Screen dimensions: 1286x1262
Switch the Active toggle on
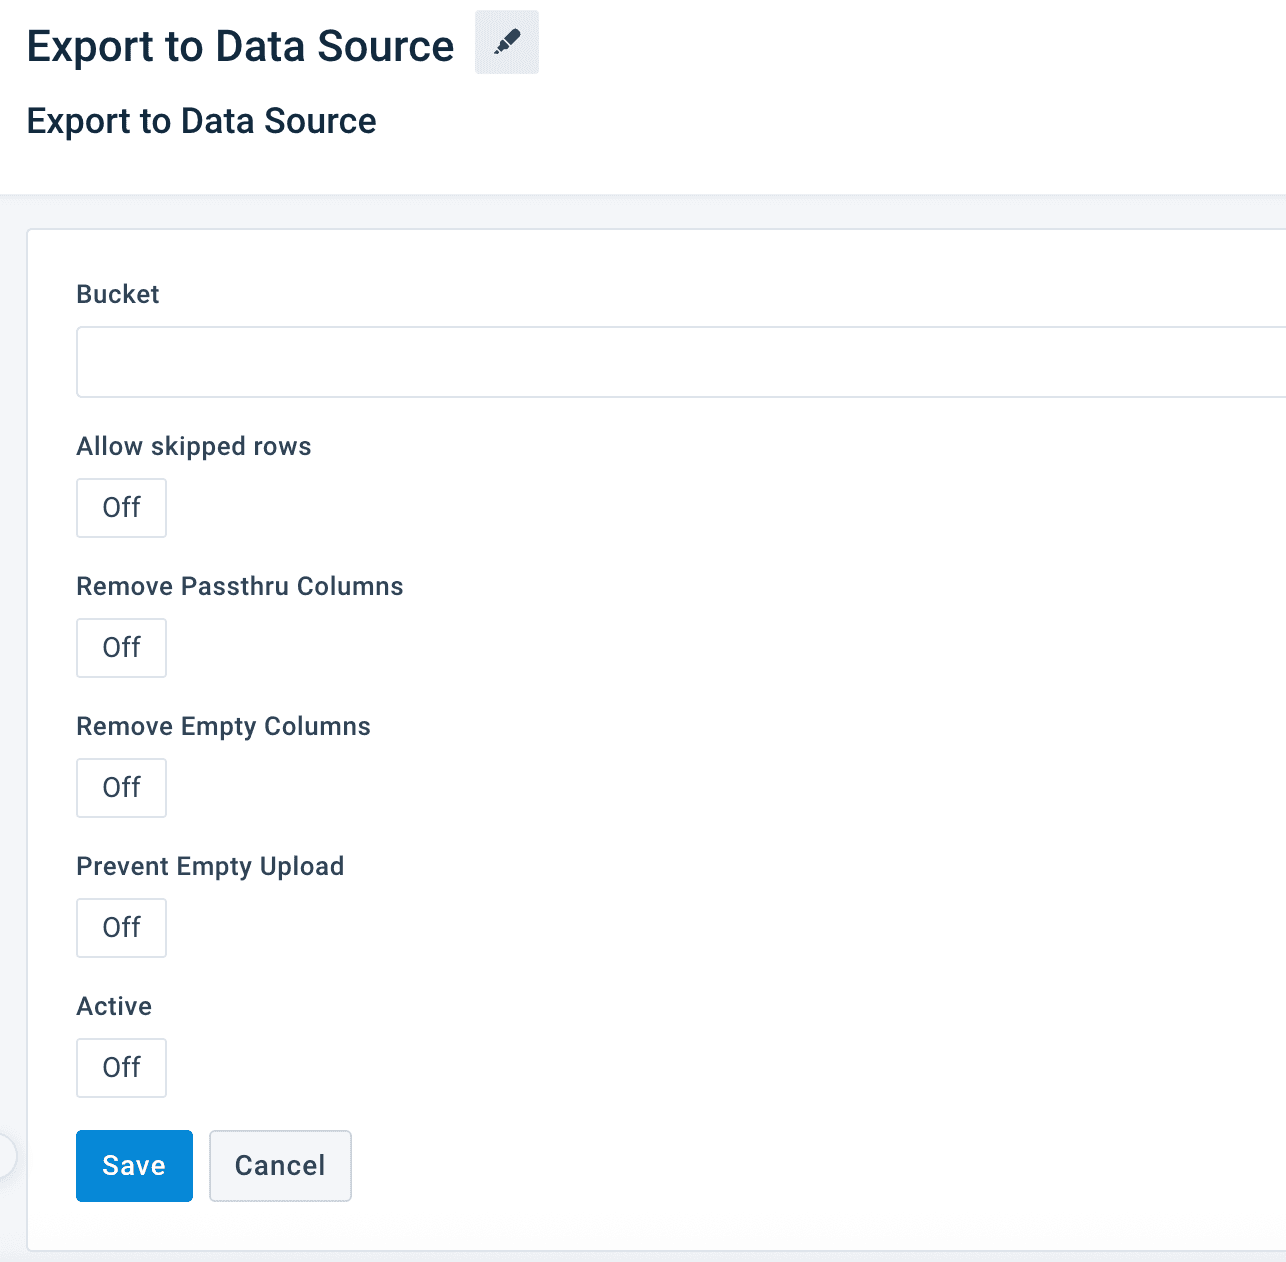pyautogui.click(x=121, y=1068)
